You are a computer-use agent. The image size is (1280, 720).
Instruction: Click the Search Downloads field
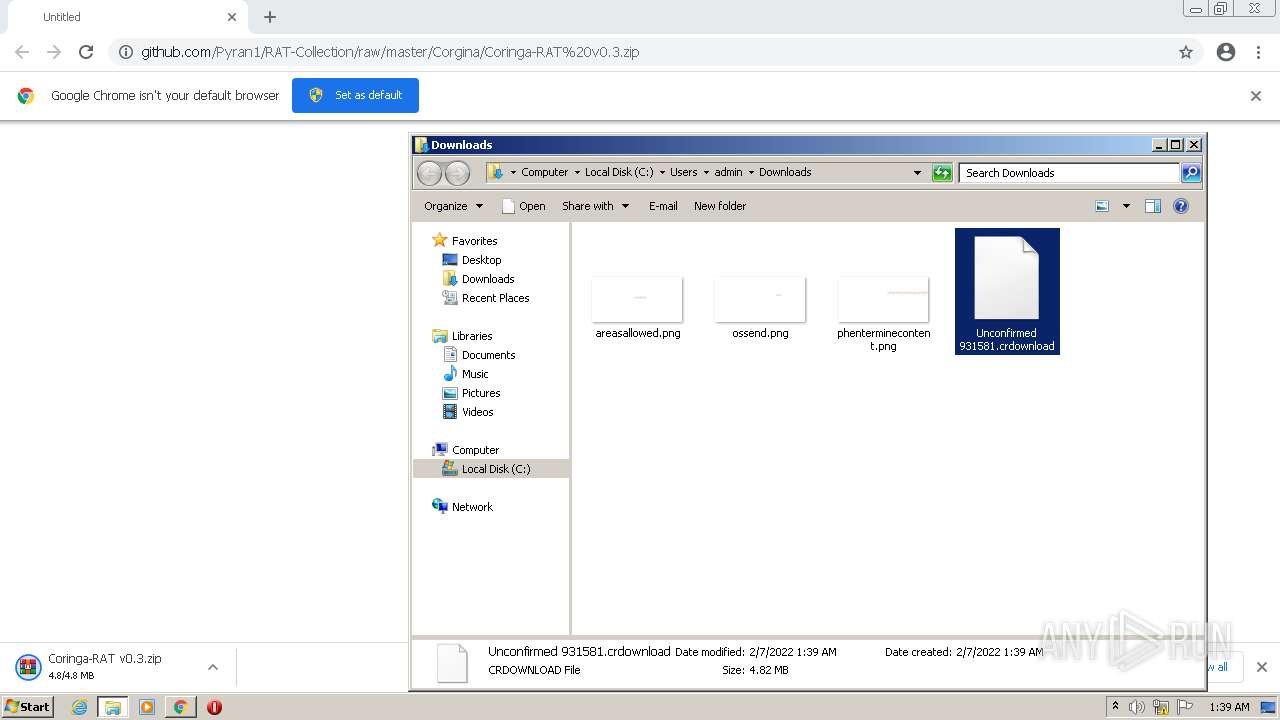(1068, 173)
